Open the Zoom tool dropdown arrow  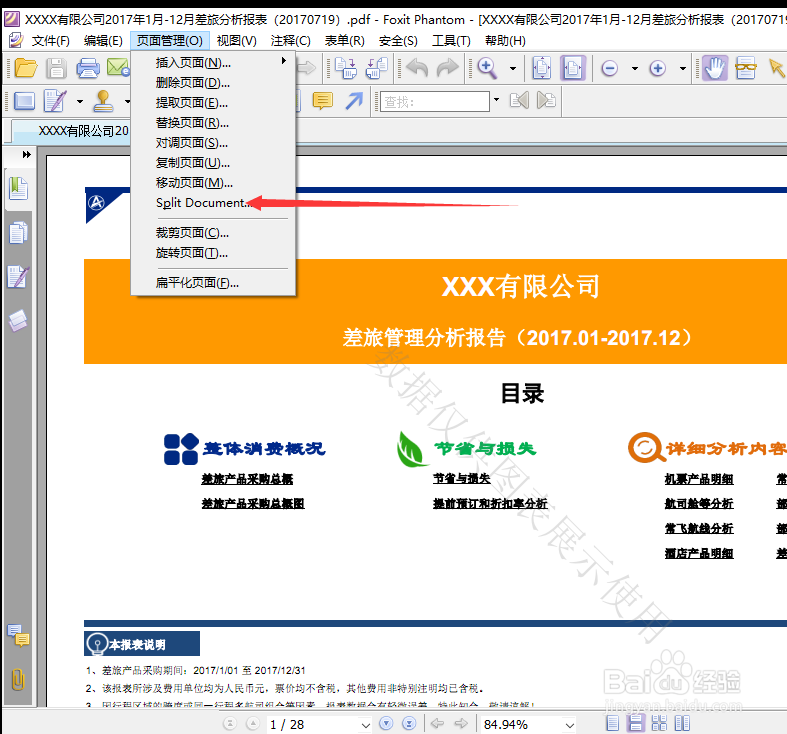[x=512, y=68]
